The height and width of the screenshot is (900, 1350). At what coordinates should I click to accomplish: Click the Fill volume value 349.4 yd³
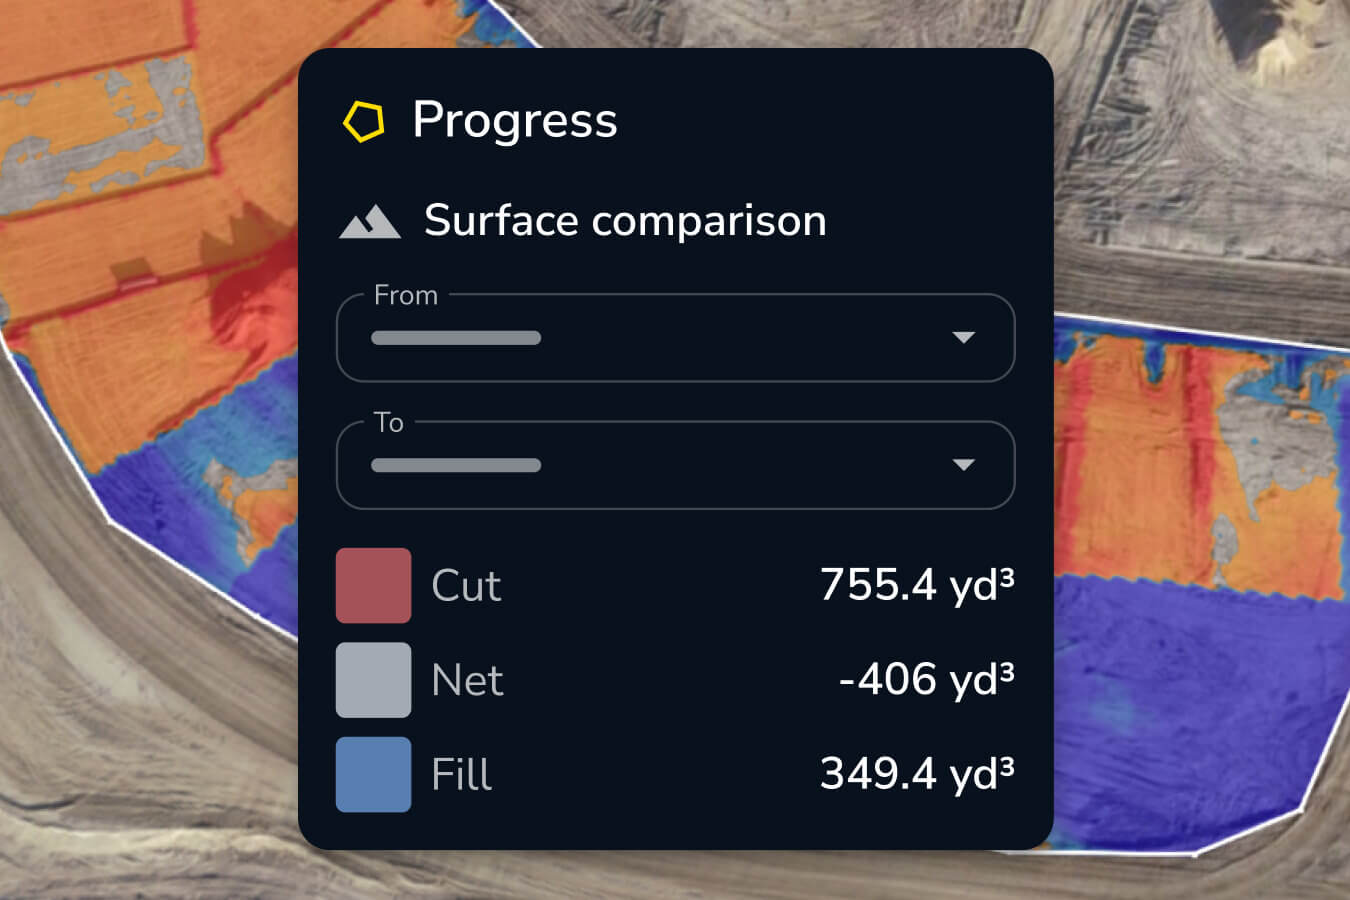point(917,773)
